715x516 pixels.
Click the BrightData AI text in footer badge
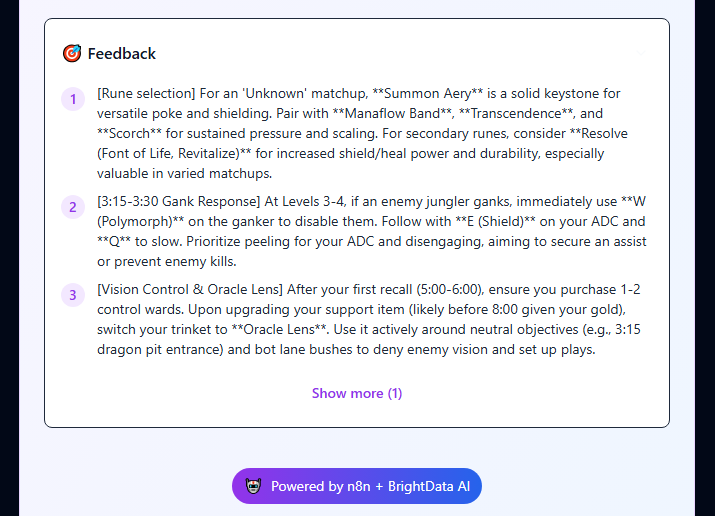429,486
